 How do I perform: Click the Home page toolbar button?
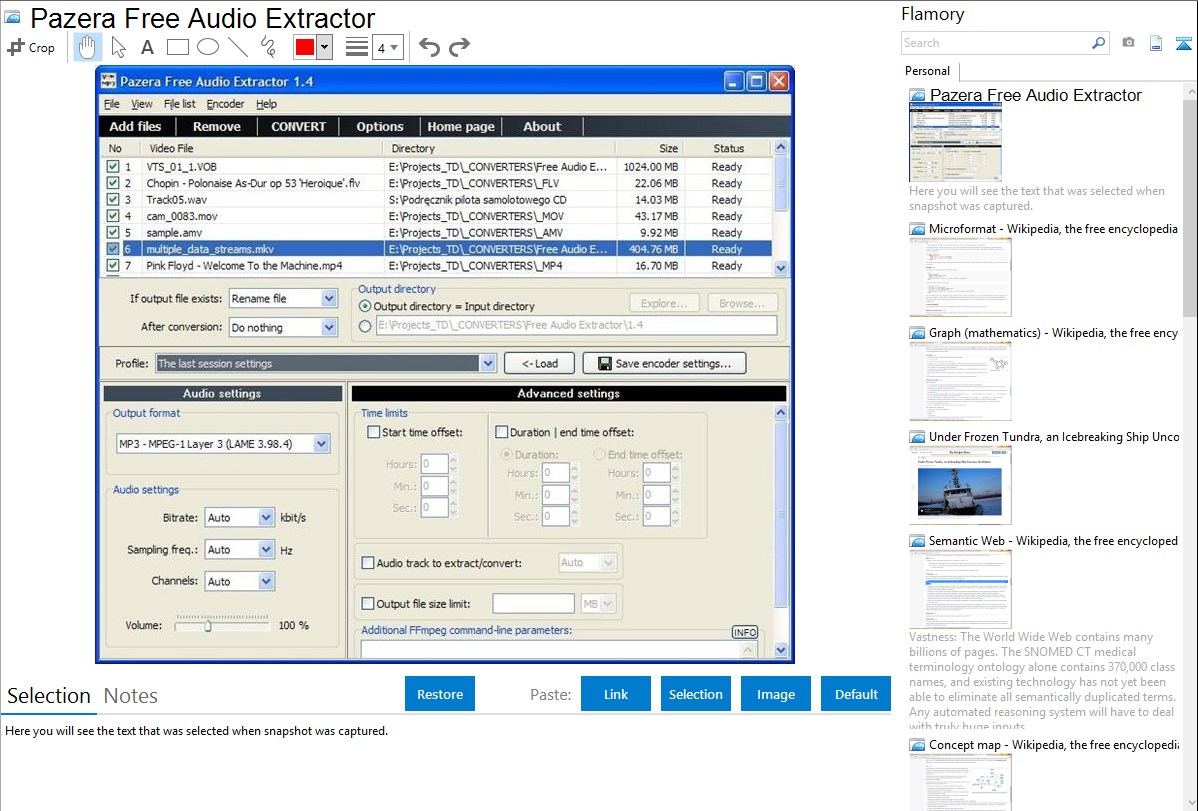(461, 127)
